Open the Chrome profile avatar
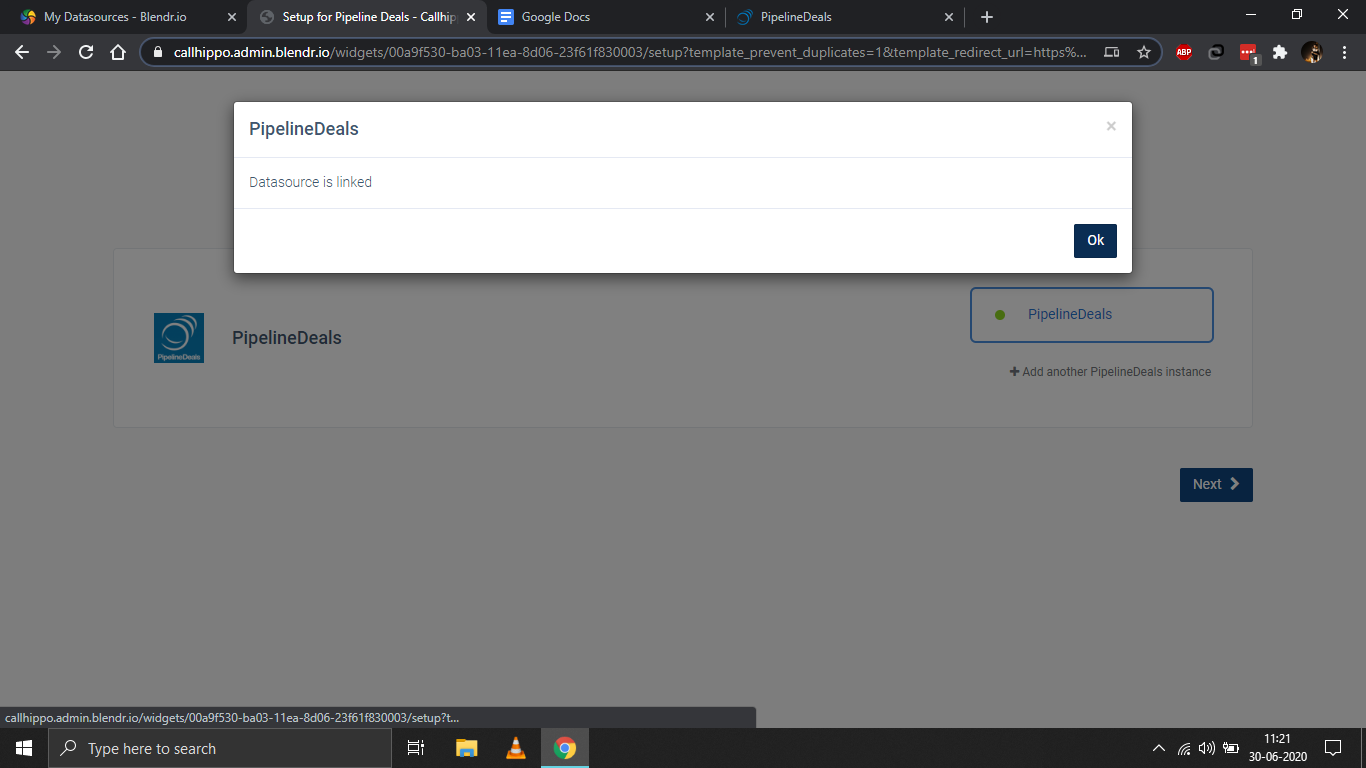This screenshot has height=768, width=1366. [x=1312, y=52]
